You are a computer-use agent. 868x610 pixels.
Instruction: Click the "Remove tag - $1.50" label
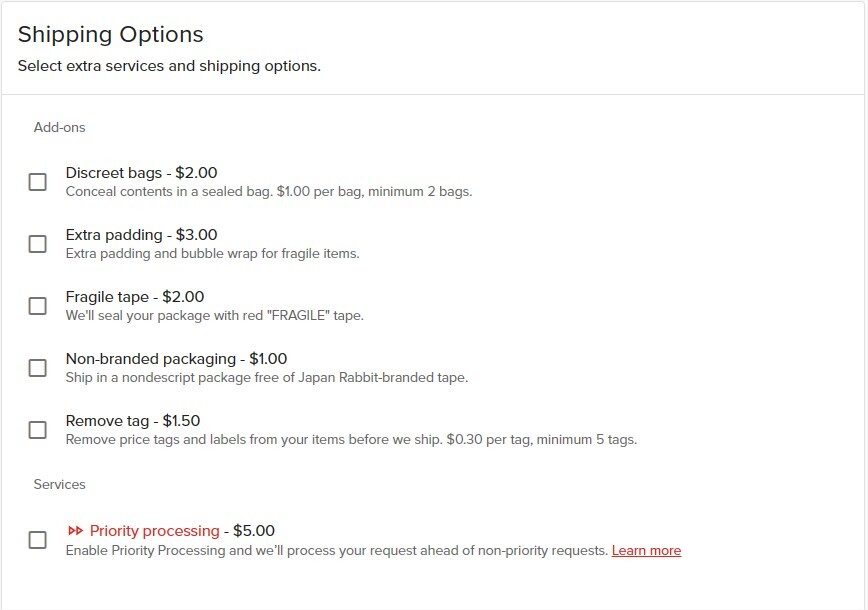point(133,421)
